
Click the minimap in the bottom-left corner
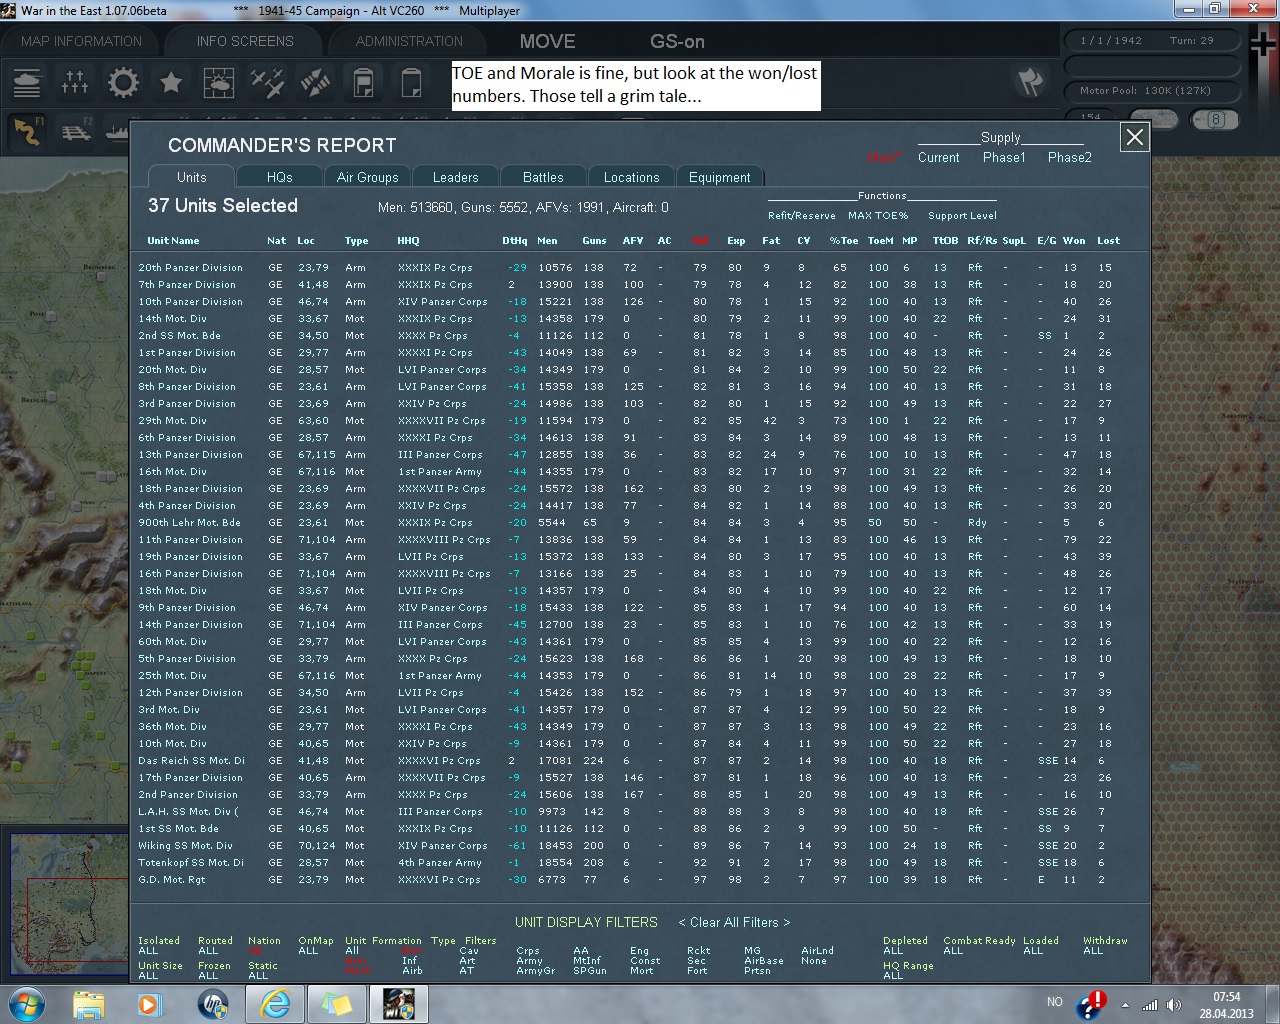click(x=70, y=905)
